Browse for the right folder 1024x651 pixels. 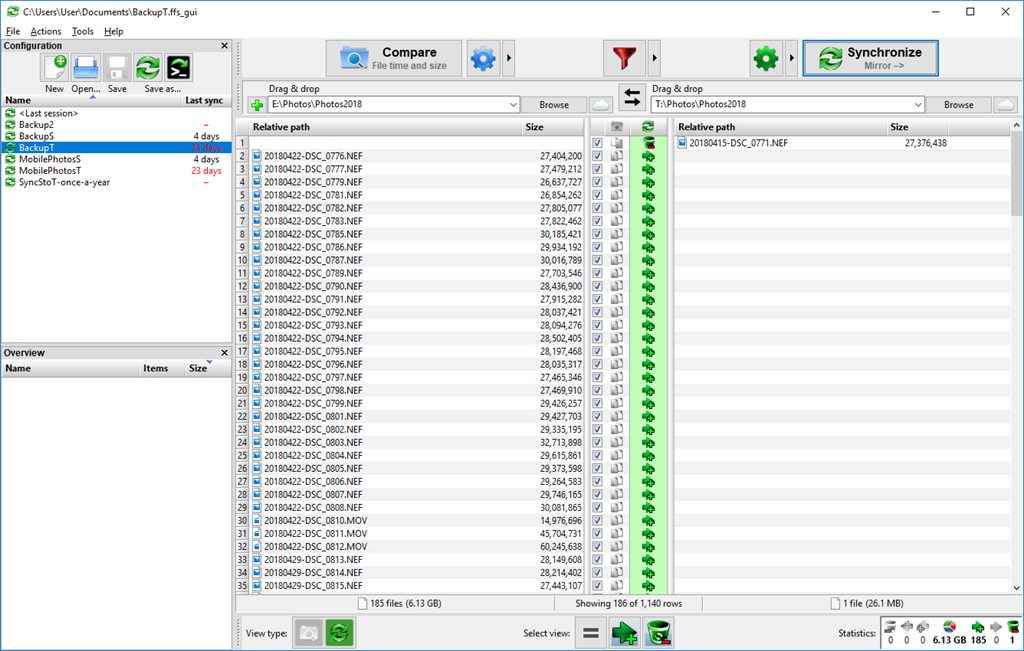tap(959, 104)
